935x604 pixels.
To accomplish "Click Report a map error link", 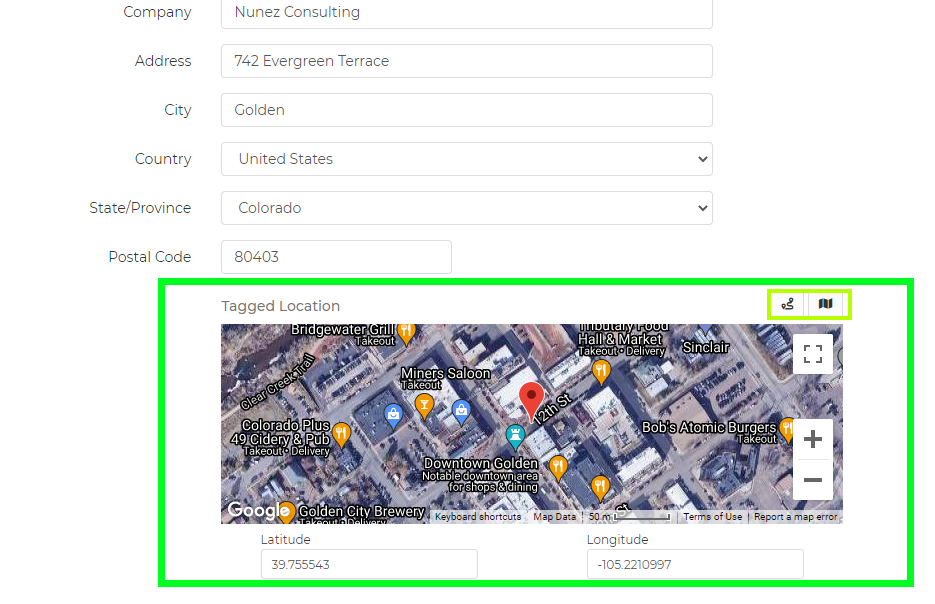I will 795,517.
